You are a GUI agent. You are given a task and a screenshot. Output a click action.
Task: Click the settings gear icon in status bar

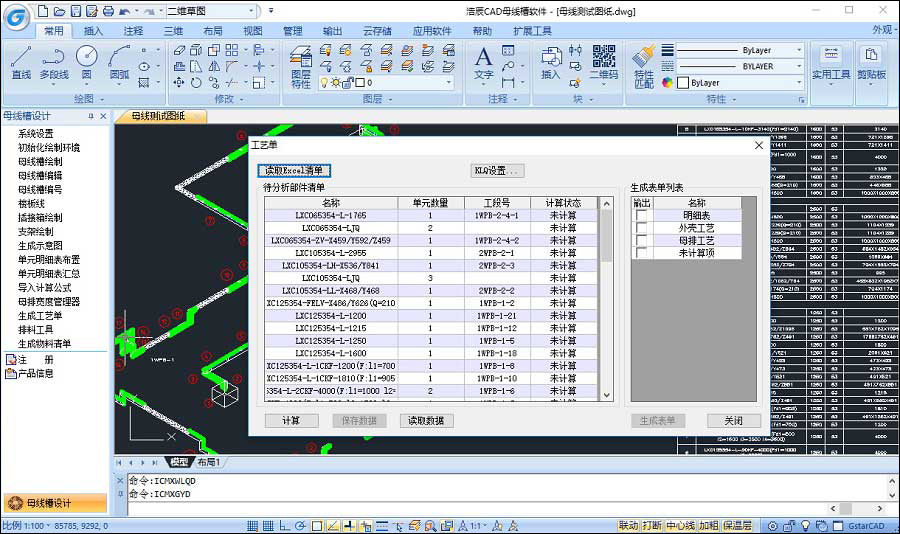coord(773,525)
